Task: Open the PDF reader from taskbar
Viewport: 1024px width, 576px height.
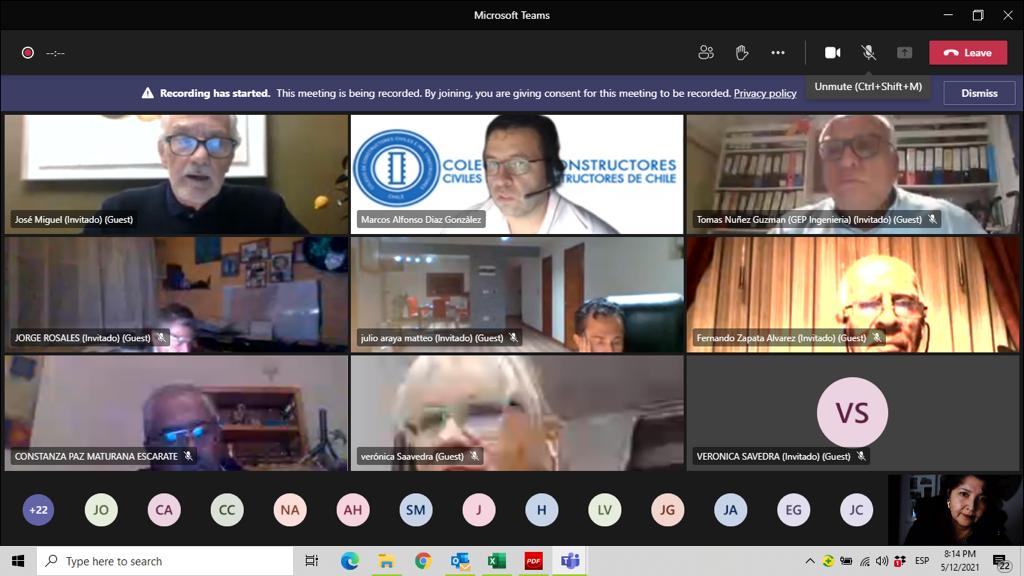Action: click(534, 561)
